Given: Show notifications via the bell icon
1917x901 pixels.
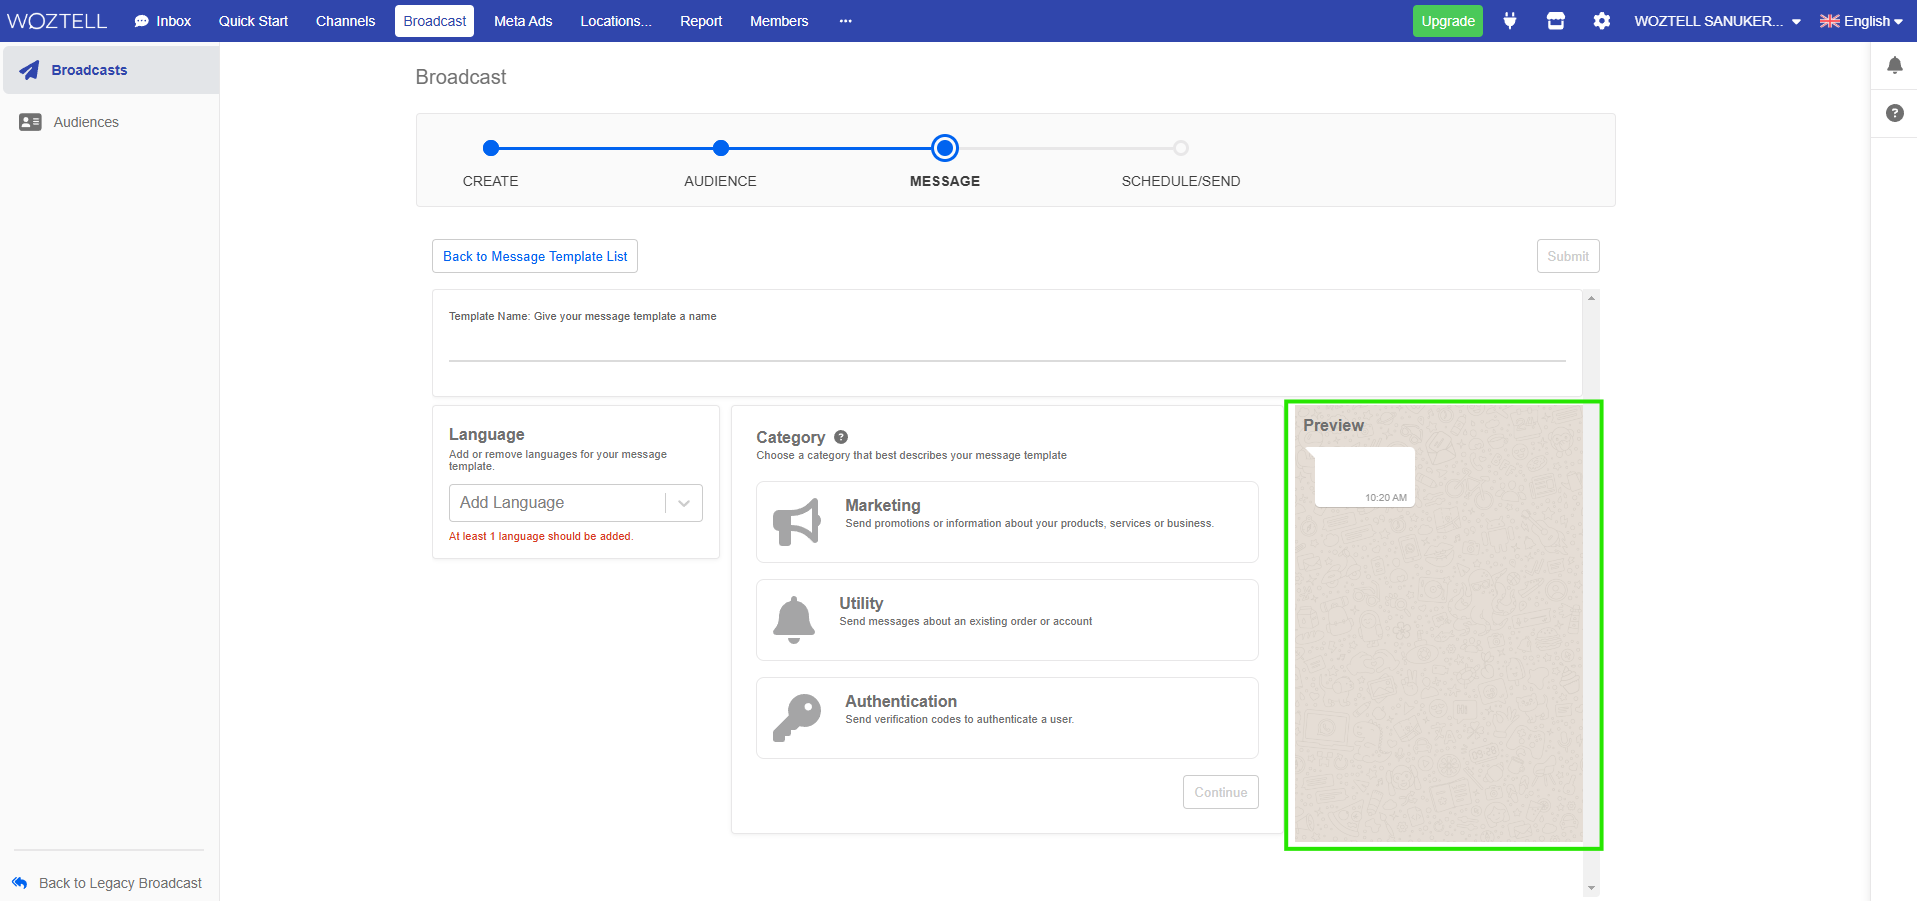Looking at the screenshot, I should [x=1894, y=64].
